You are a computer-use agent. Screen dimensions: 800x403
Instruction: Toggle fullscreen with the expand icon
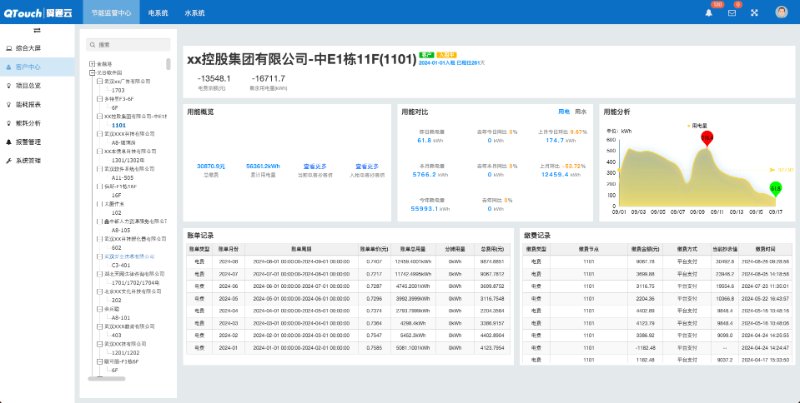(754, 12)
